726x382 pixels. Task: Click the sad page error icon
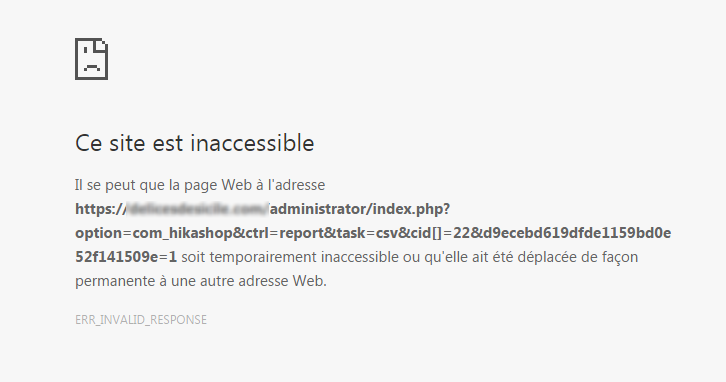92,59
